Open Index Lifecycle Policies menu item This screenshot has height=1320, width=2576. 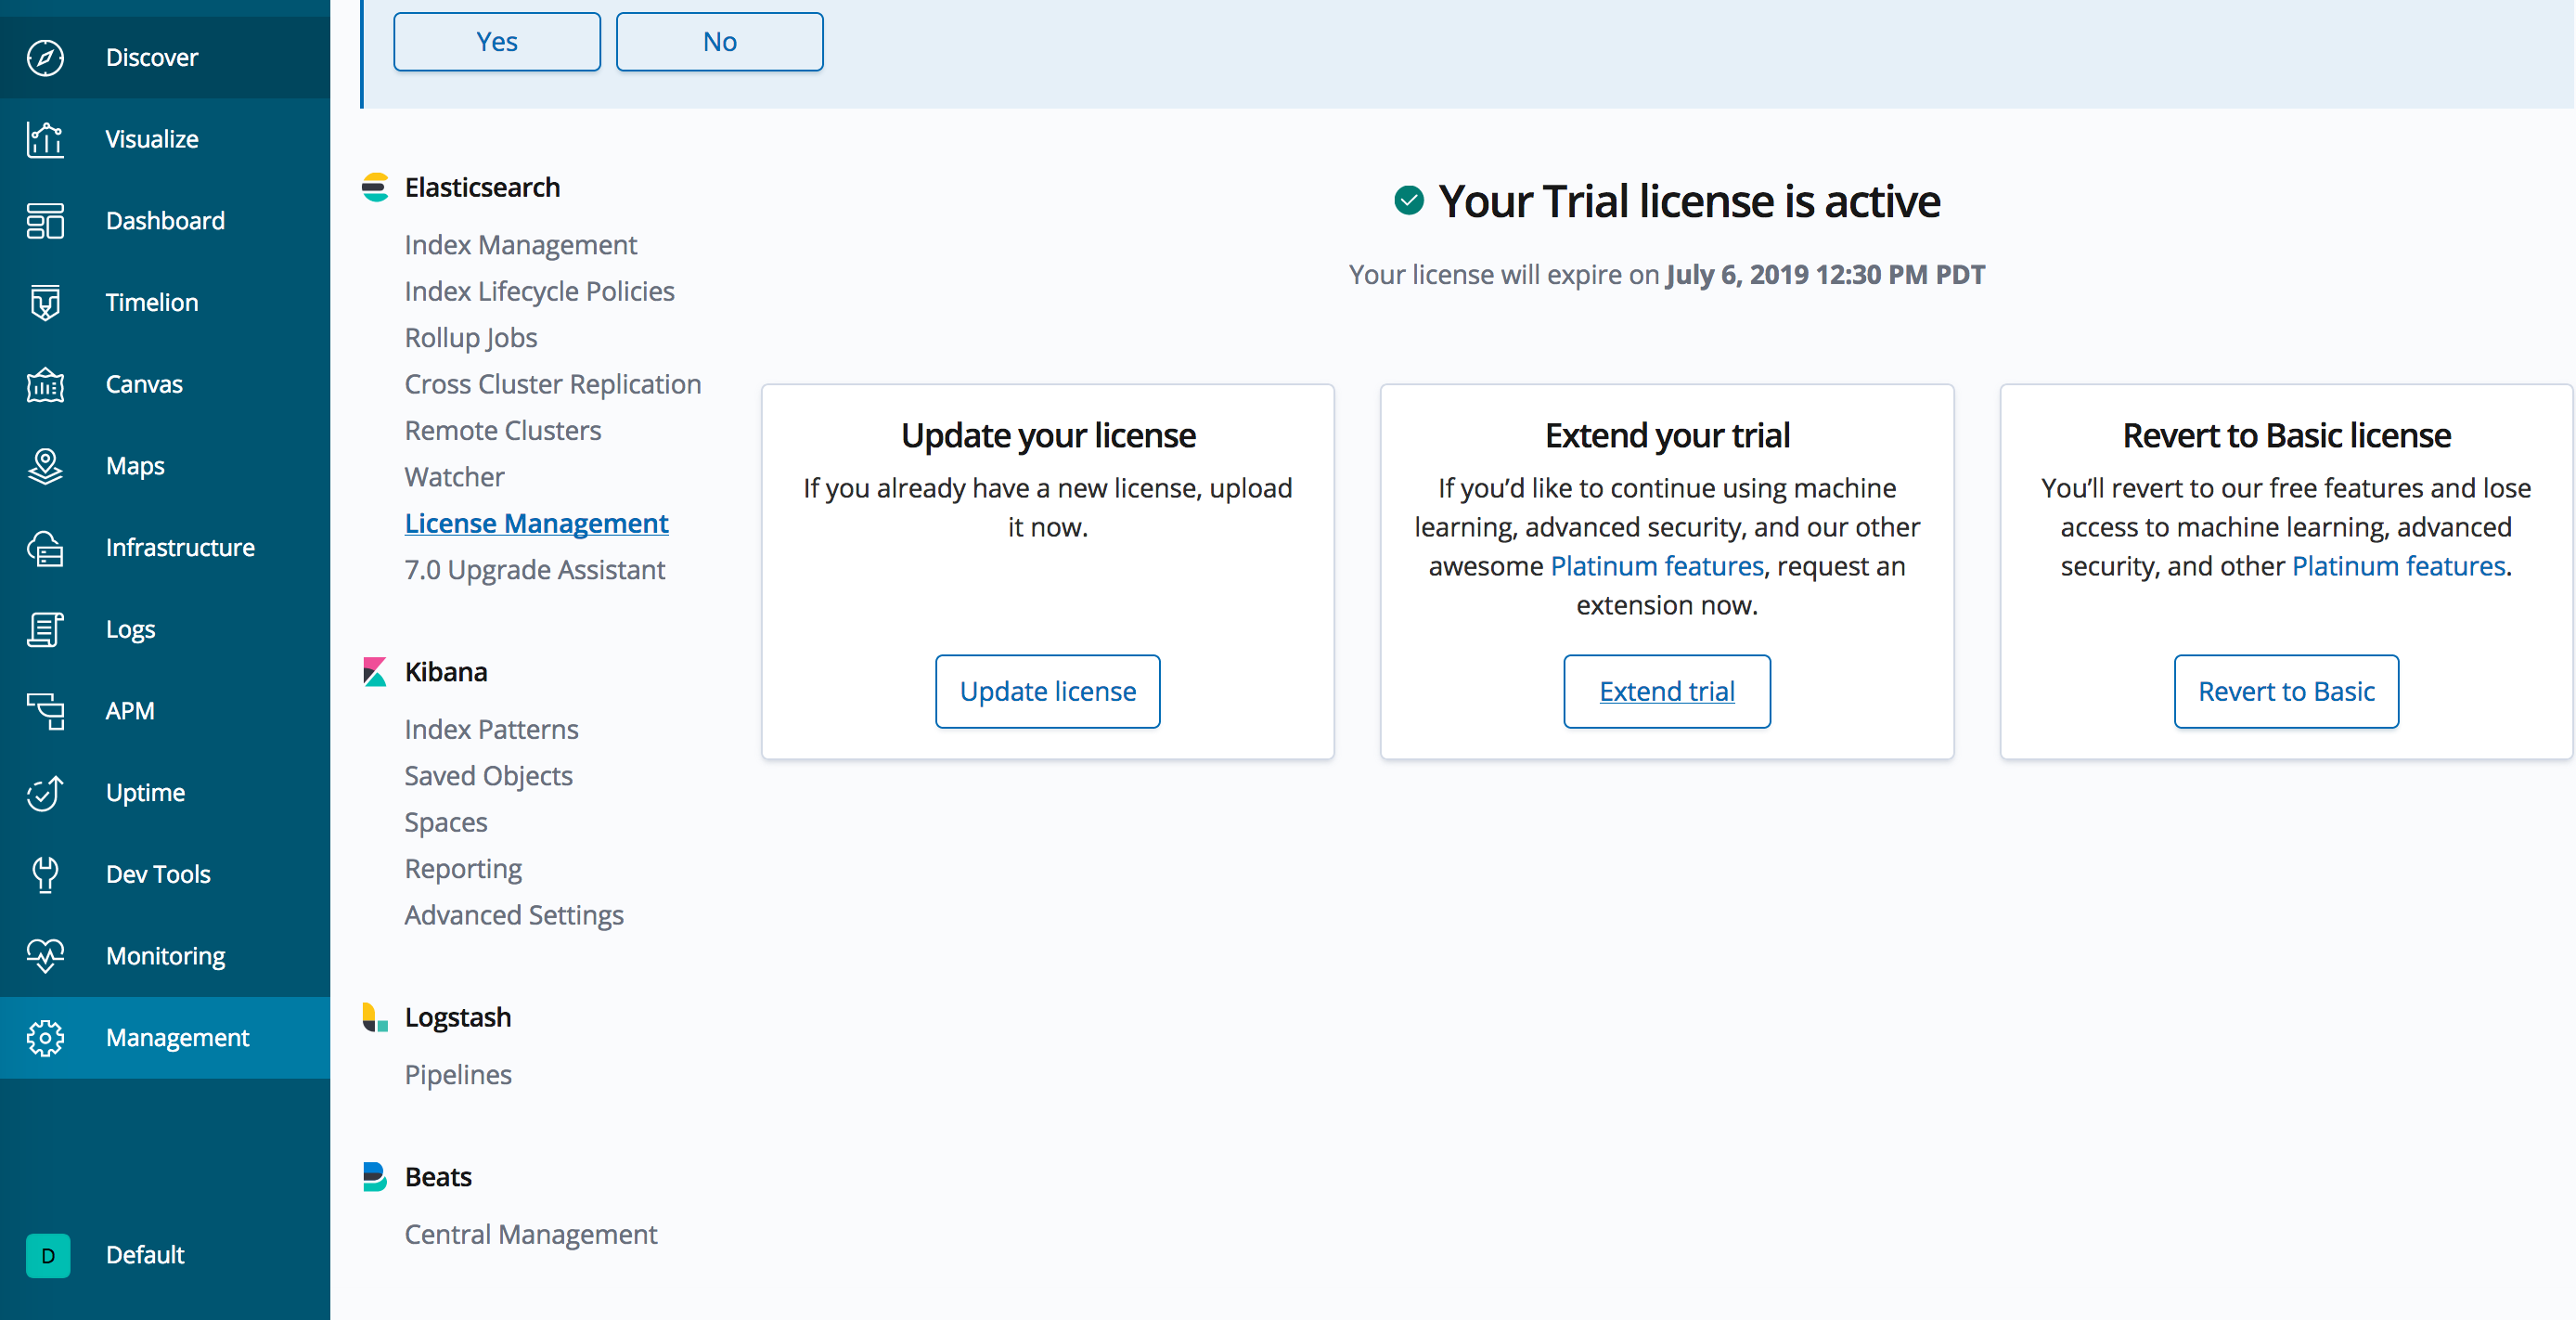(539, 291)
